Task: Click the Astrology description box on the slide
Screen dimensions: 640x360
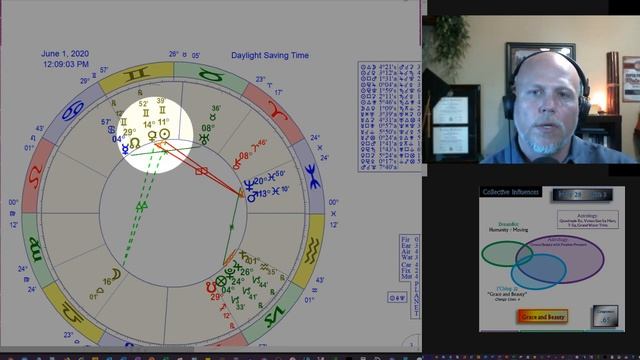Action: [588, 220]
